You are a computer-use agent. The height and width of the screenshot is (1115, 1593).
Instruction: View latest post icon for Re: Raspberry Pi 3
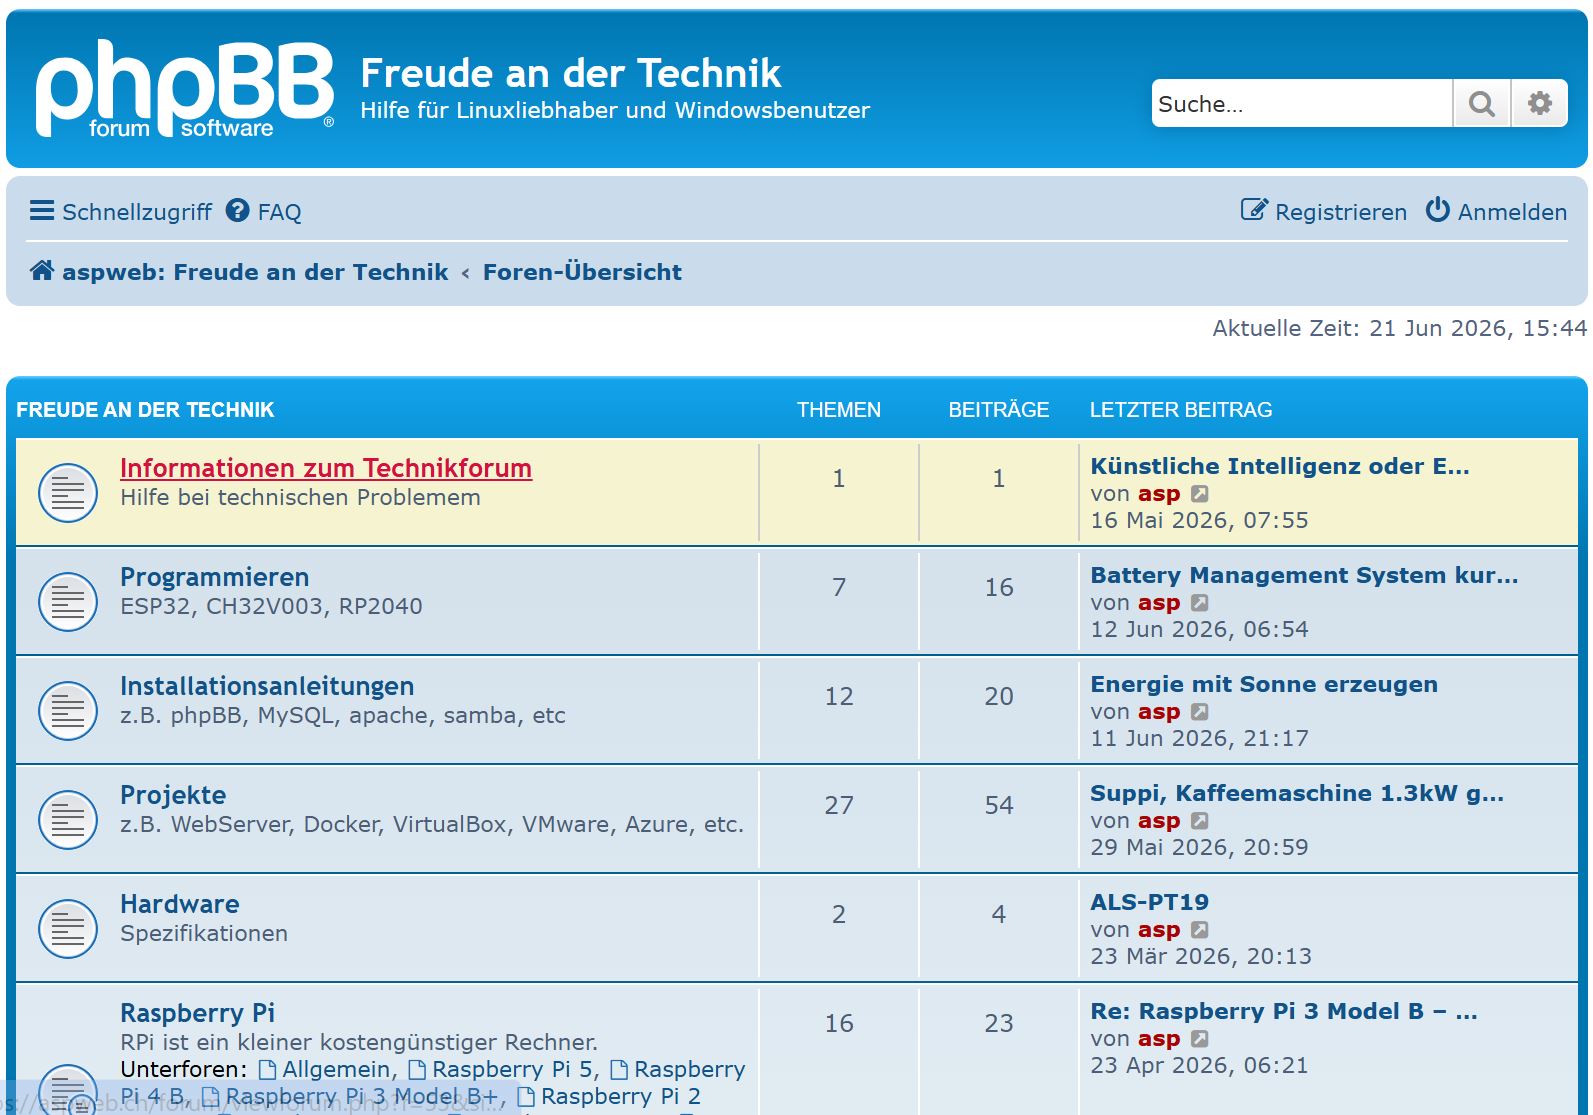(1200, 1039)
